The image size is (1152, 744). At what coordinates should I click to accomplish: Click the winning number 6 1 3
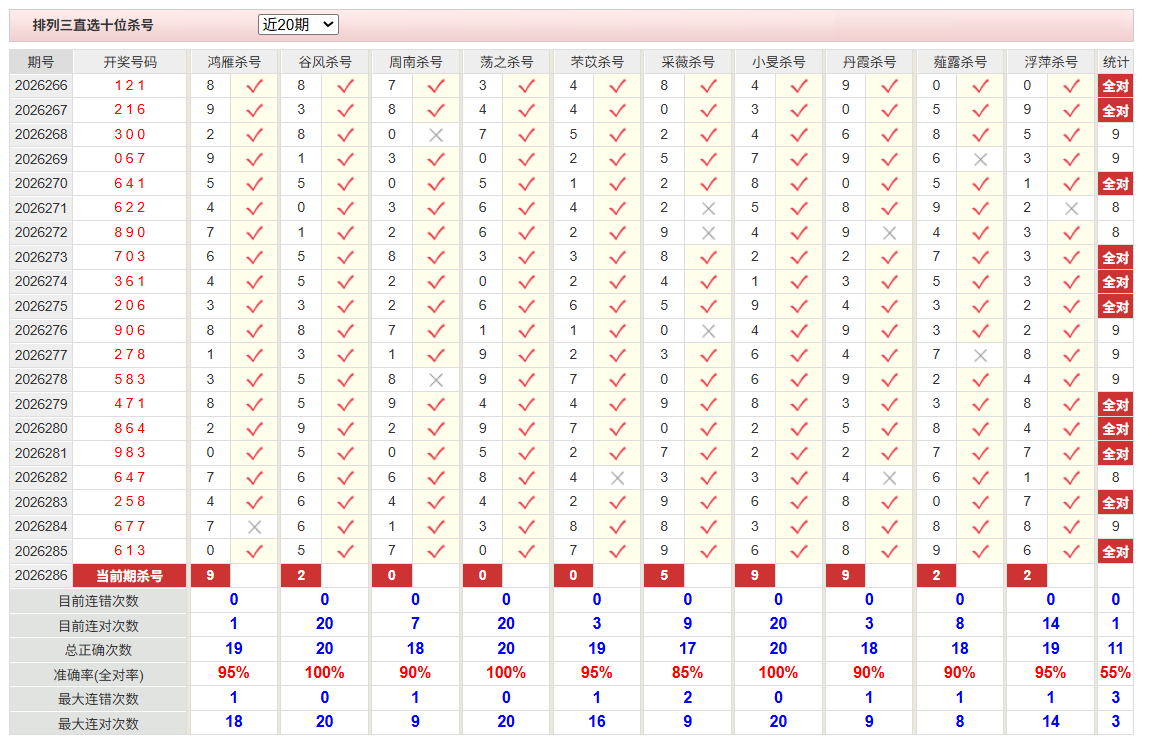[129, 550]
